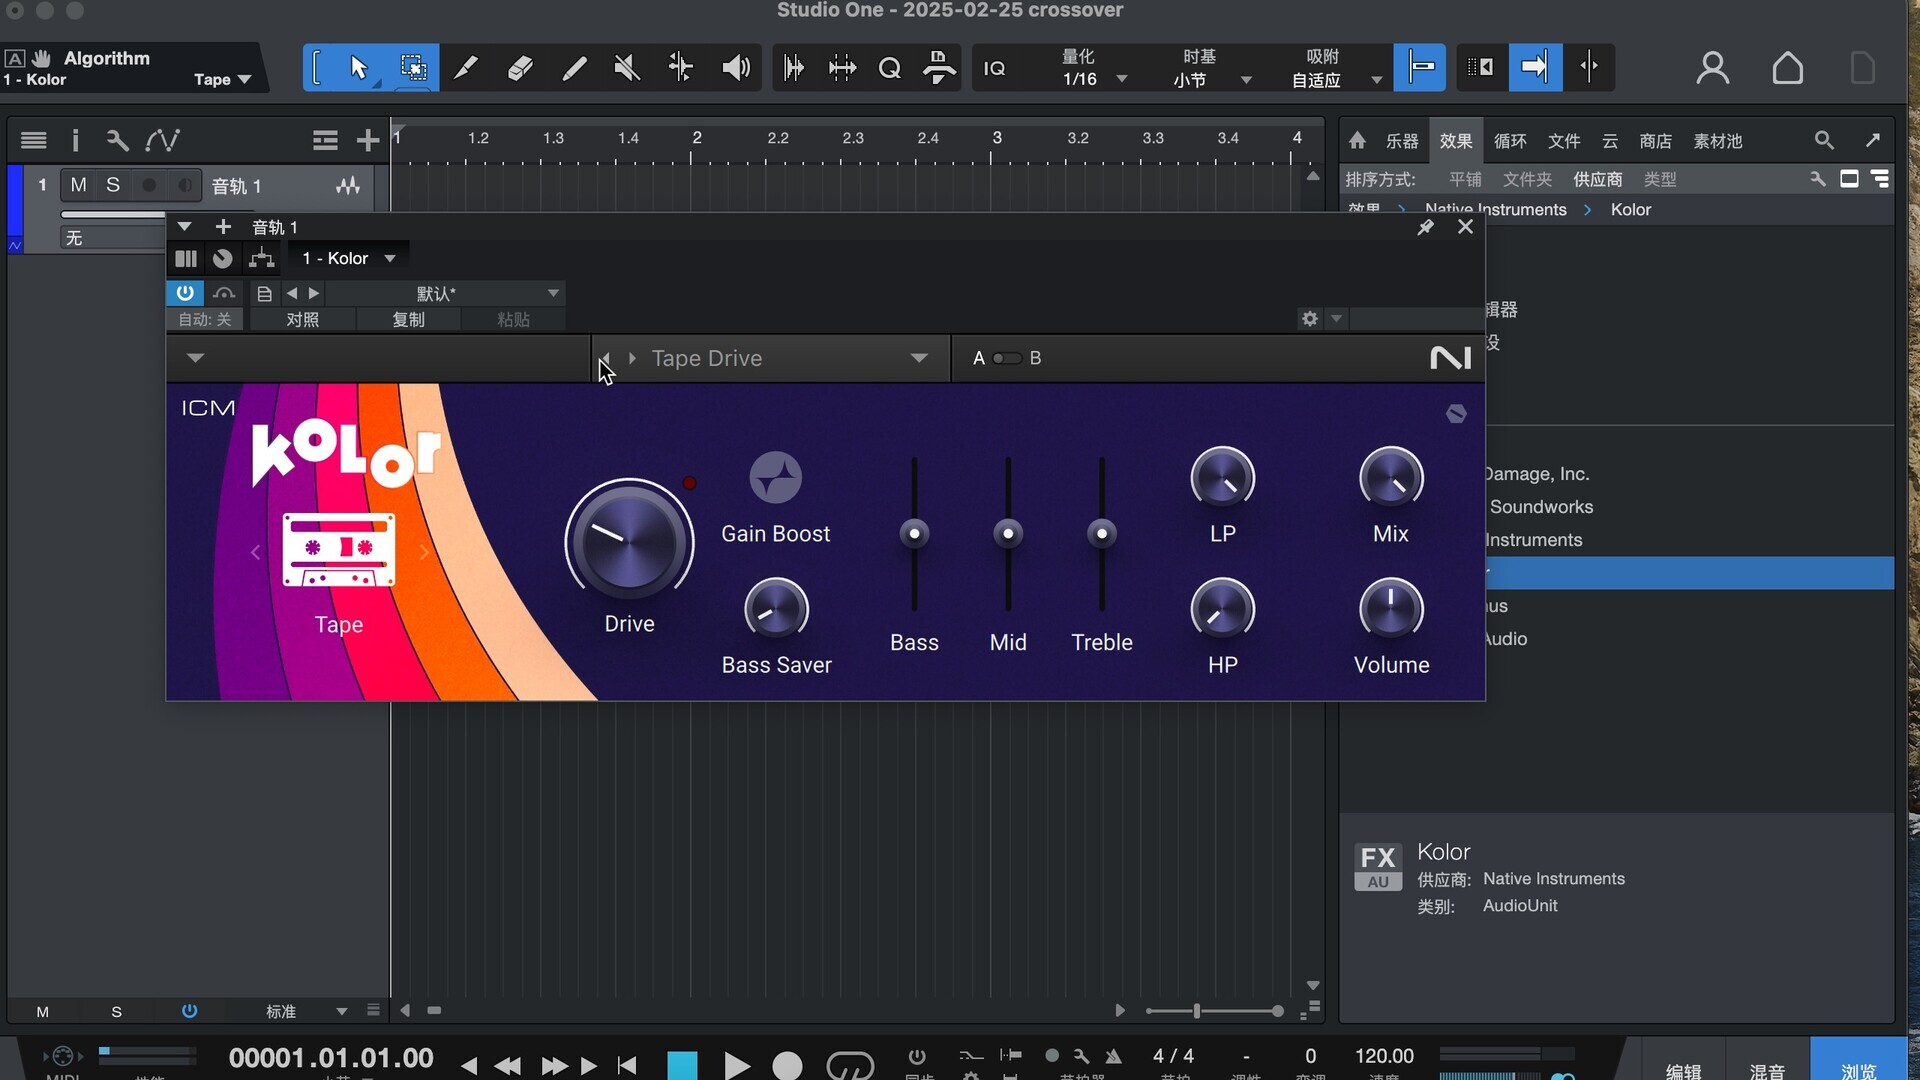Select the Eraser tool

(520, 68)
